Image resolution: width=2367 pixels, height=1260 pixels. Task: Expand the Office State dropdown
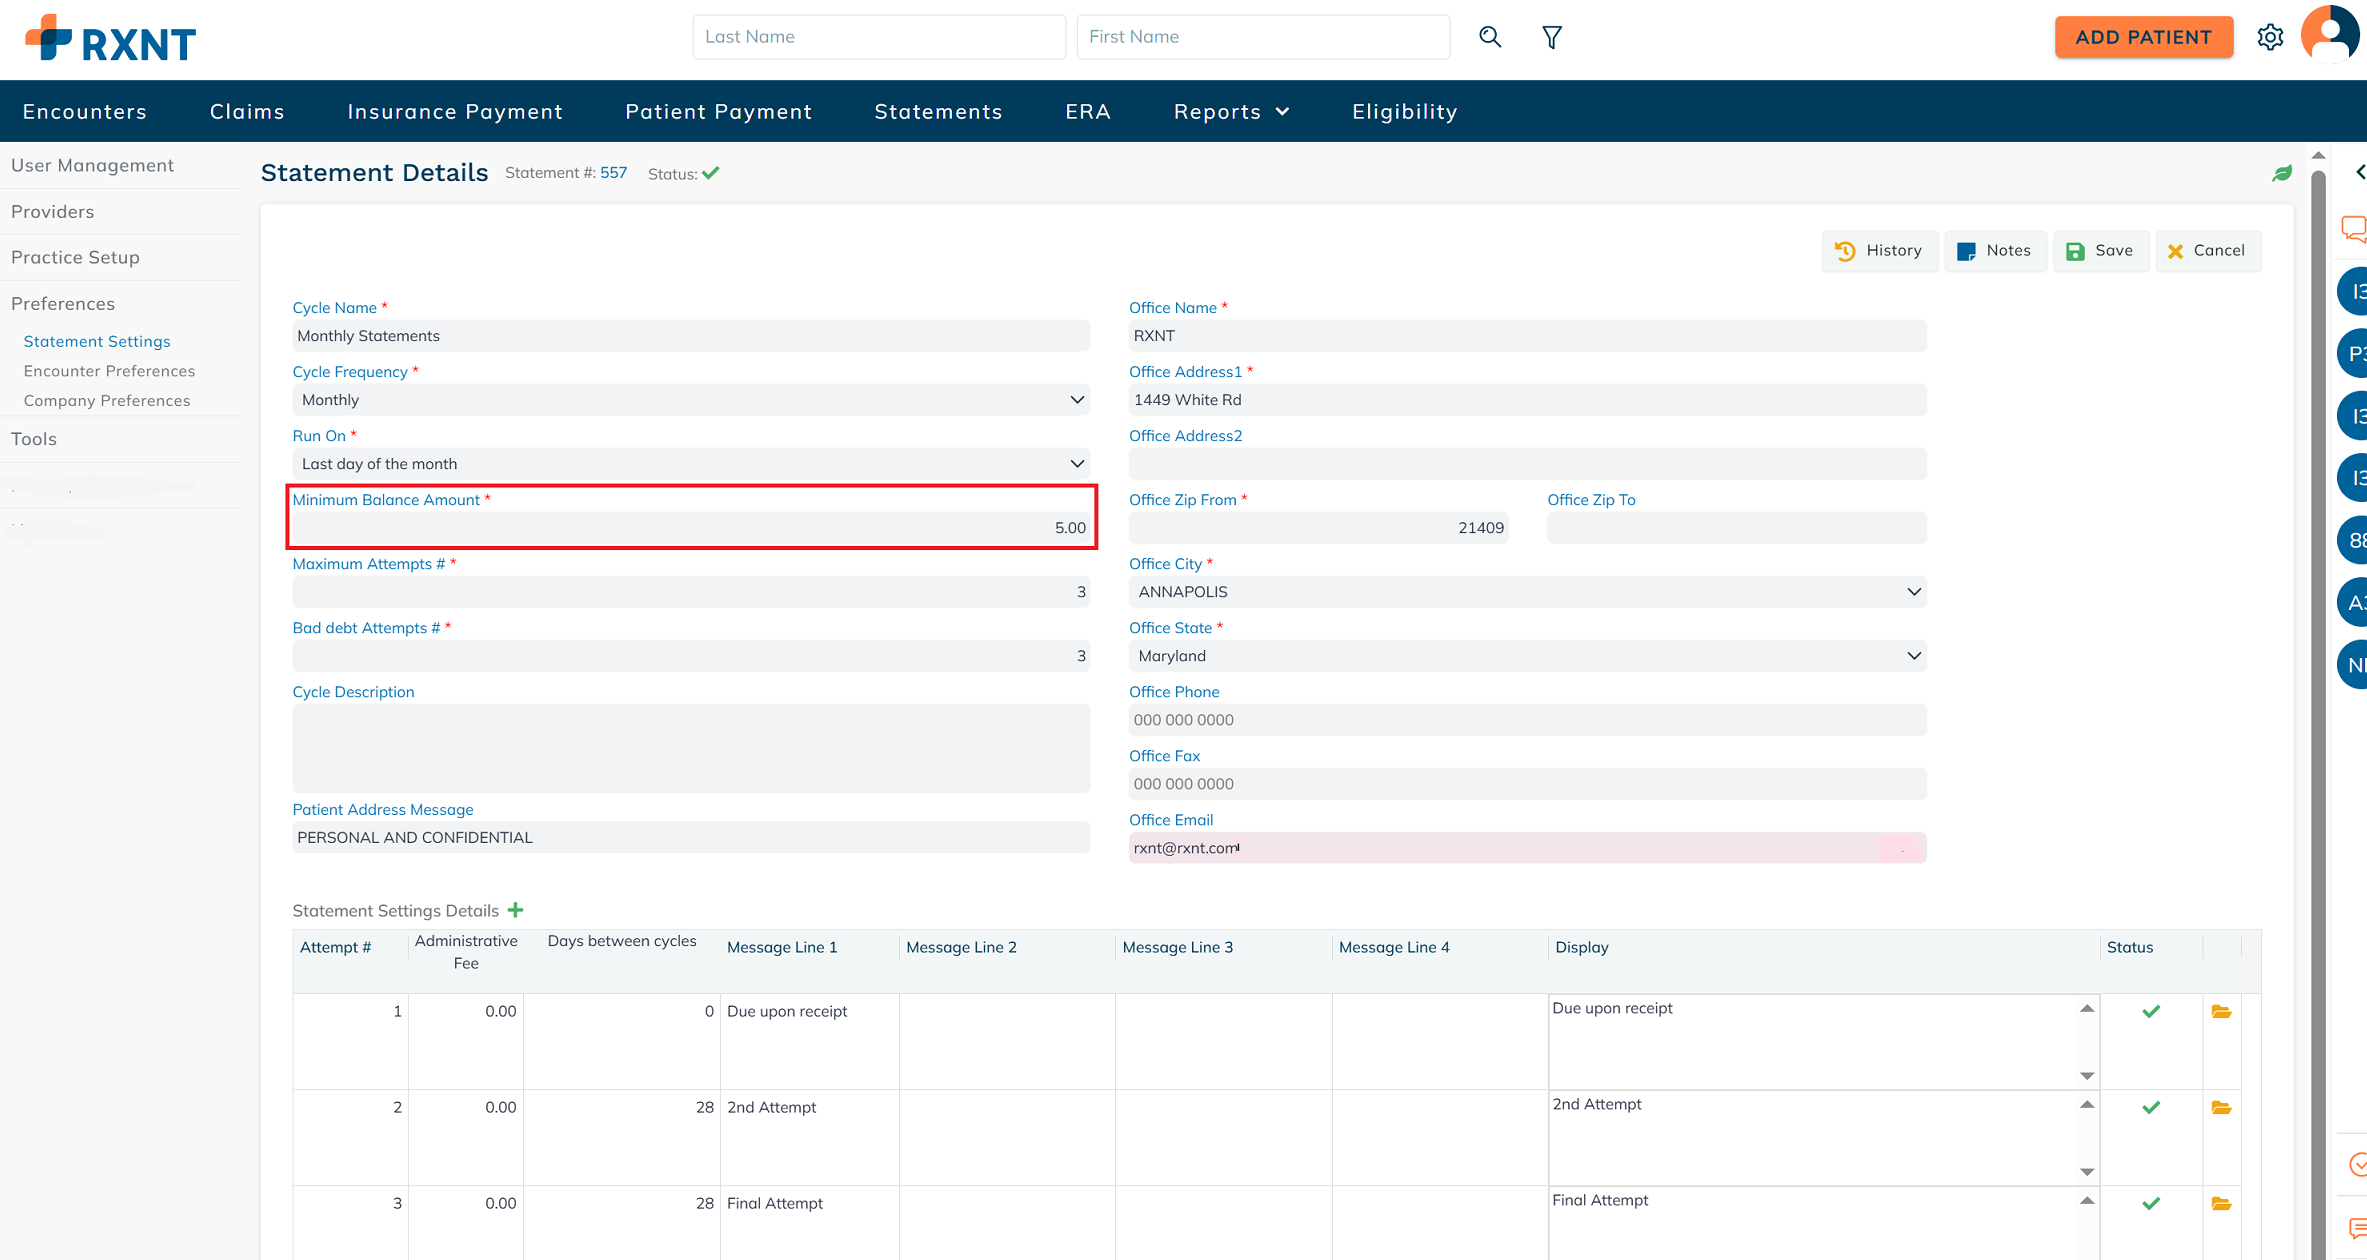click(x=1527, y=656)
